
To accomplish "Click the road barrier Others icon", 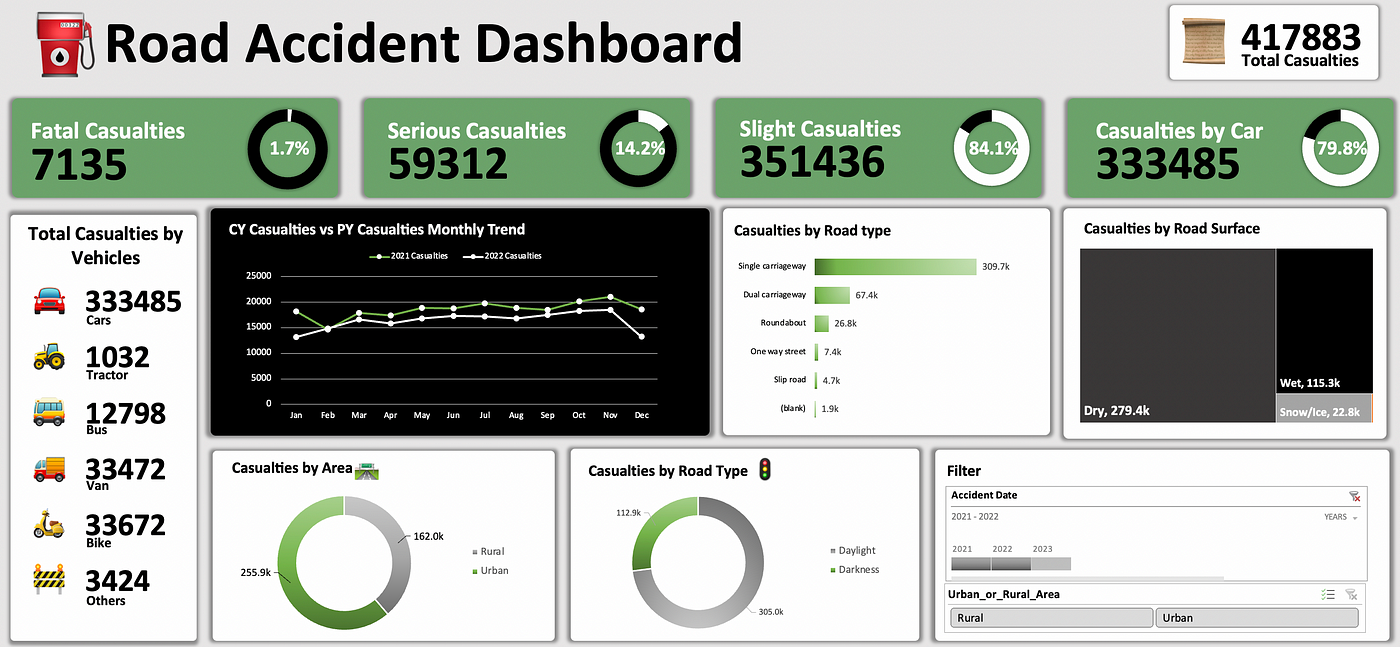I will [x=50, y=580].
